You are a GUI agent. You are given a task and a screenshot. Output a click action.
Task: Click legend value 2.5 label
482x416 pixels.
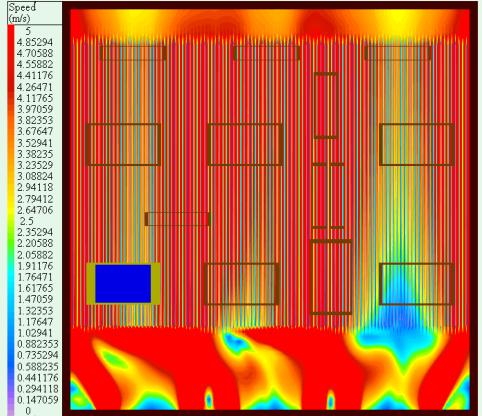coord(27,221)
